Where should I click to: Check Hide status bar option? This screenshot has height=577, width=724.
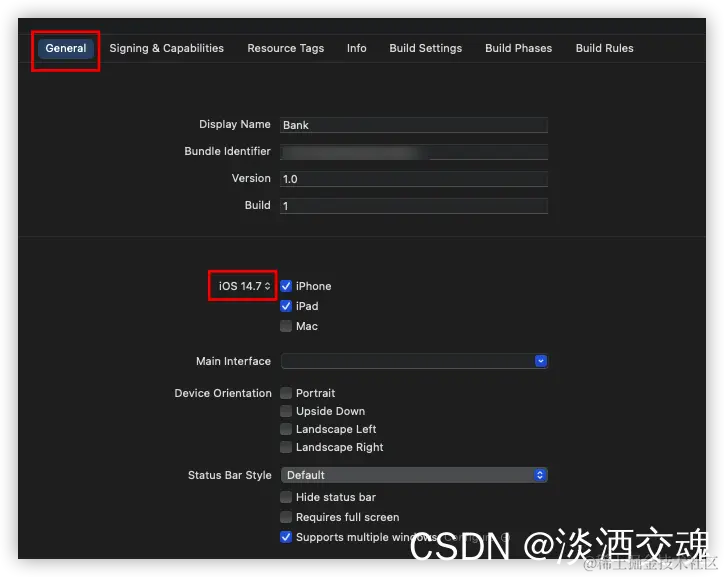[286, 497]
